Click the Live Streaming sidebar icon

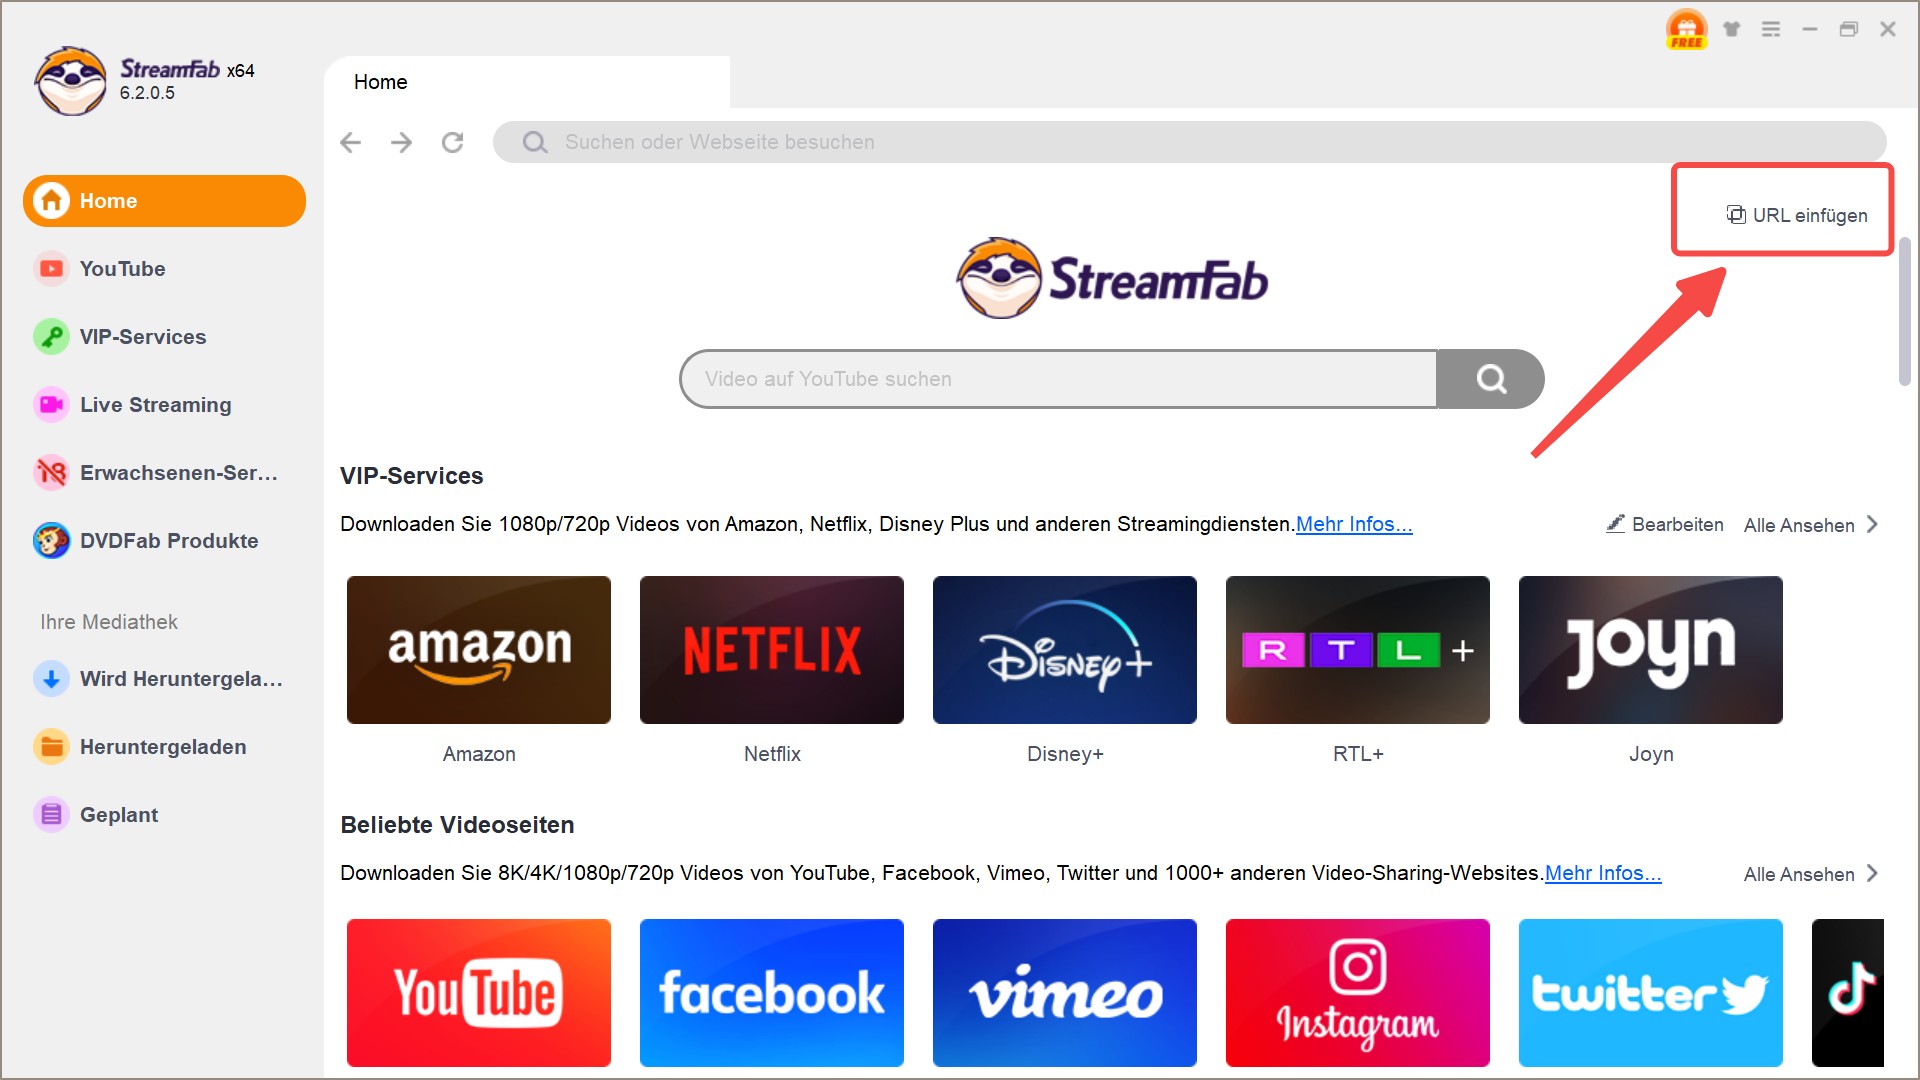click(x=49, y=405)
